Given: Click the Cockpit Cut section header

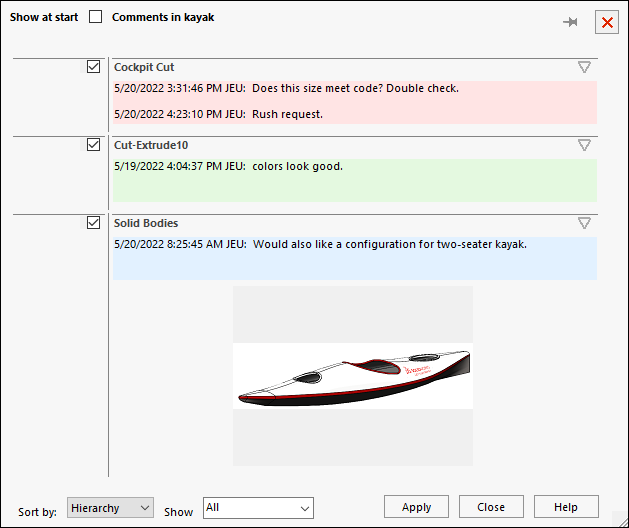Looking at the screenshot, I should click(x=144, y=67).
